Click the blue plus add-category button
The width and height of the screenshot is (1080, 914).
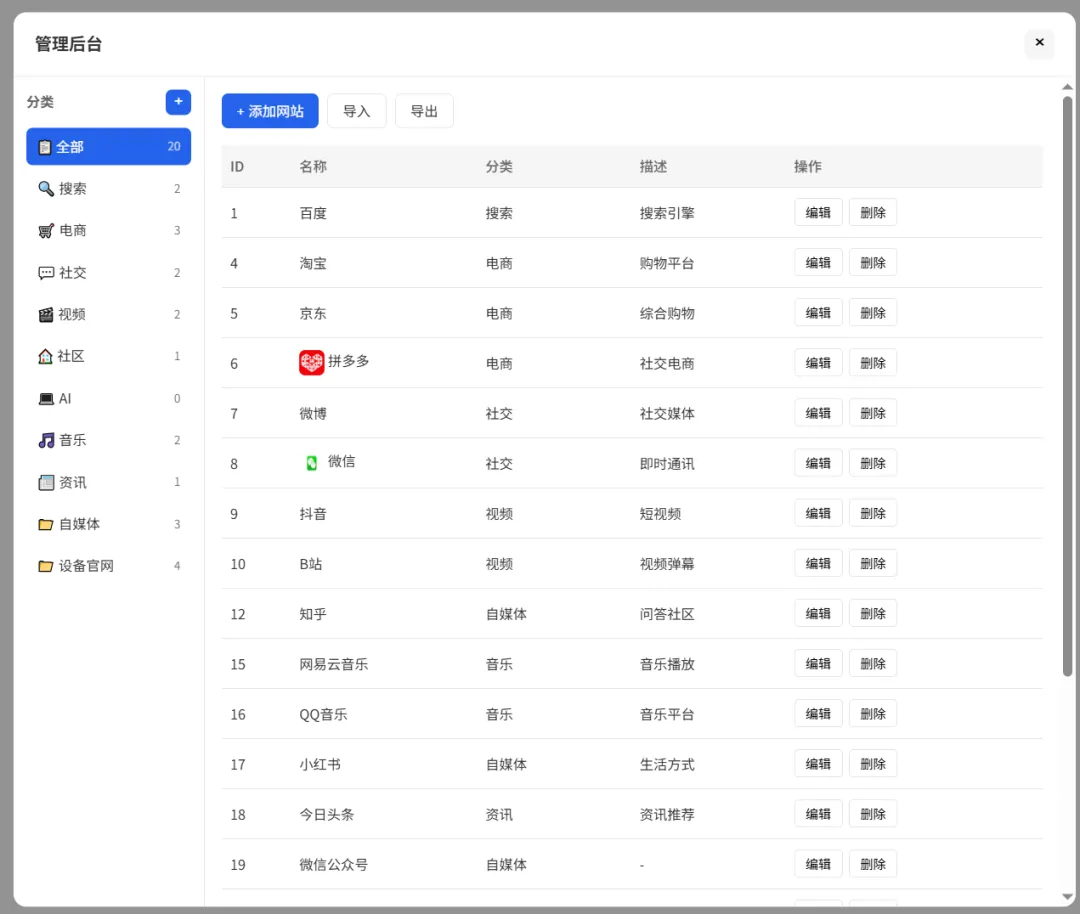click(x=178, y=102)
